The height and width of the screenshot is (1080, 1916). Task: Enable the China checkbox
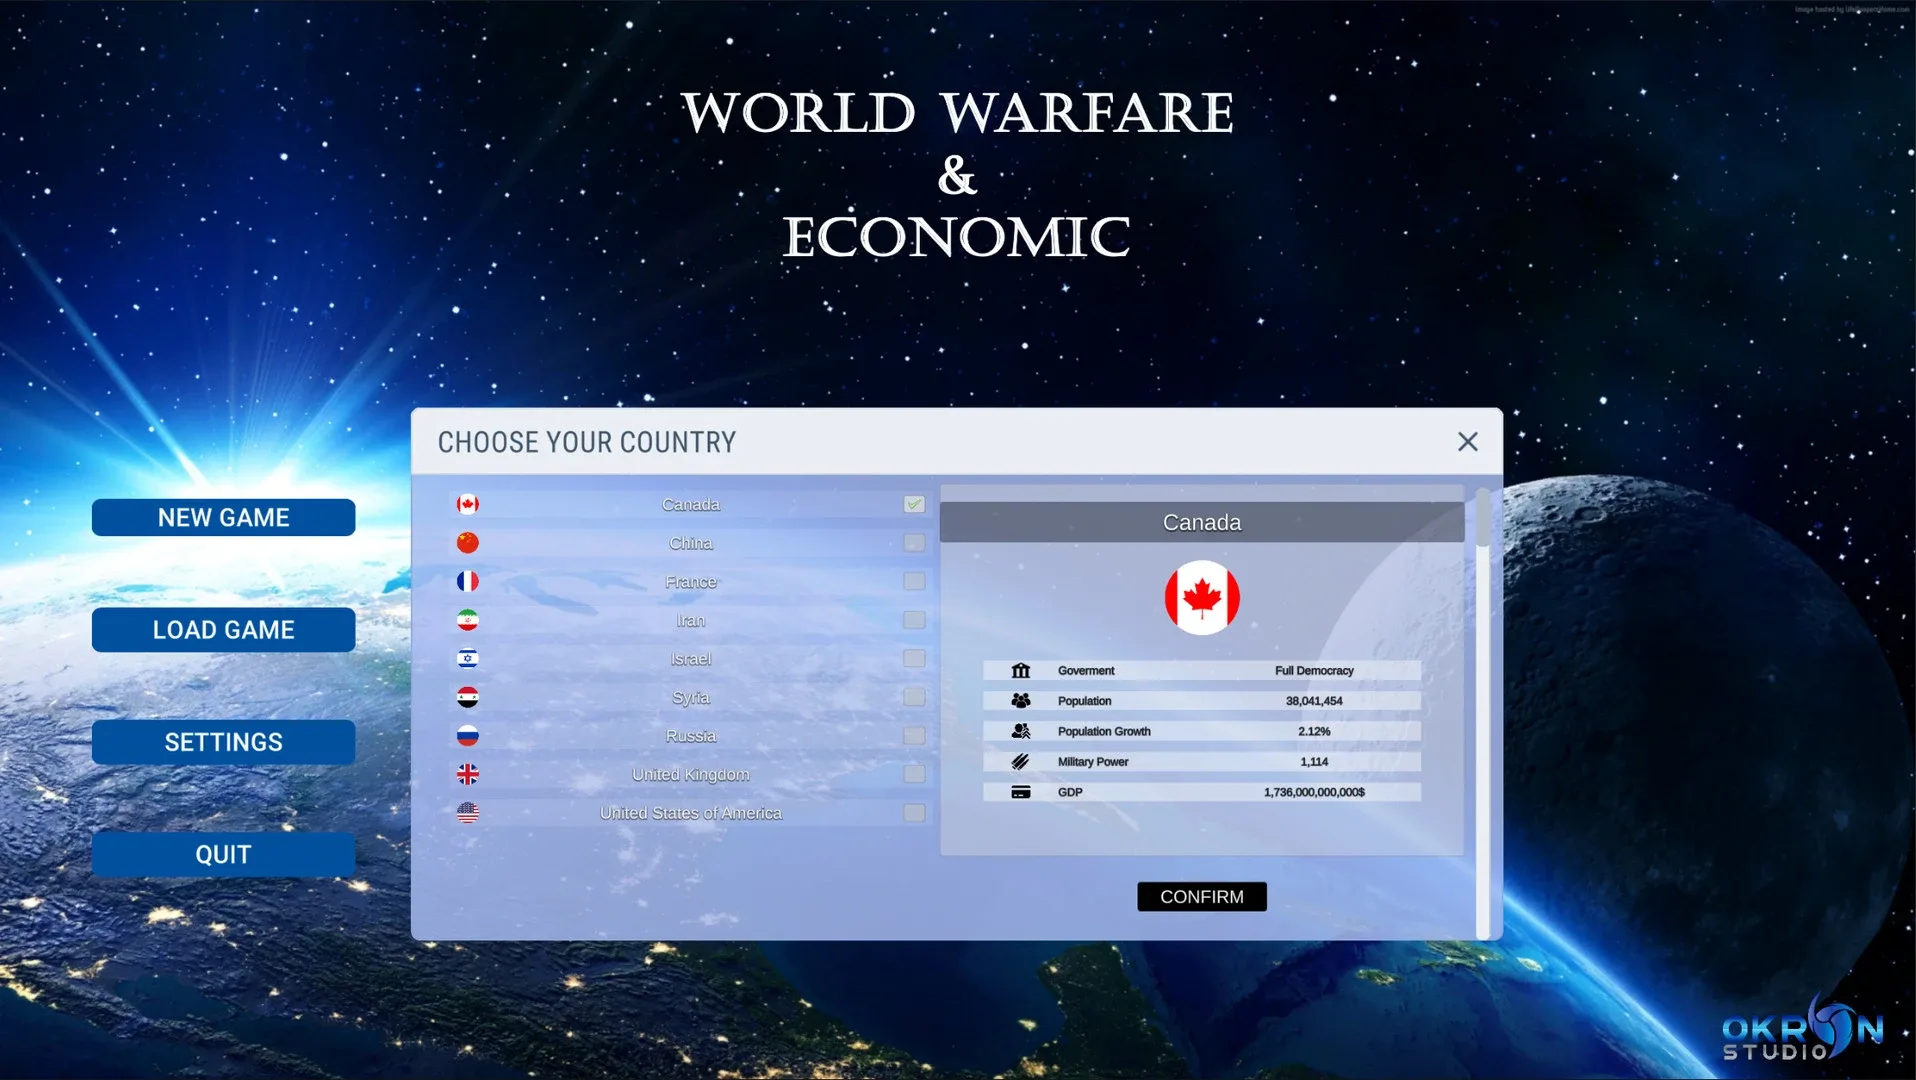[914, 543]
